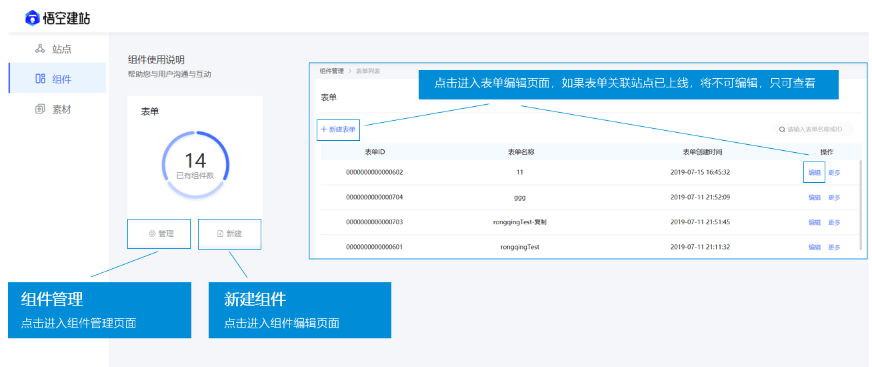
Task: Click the 帮助您与用户沟通与互动 subtitle
Action: 170,73
